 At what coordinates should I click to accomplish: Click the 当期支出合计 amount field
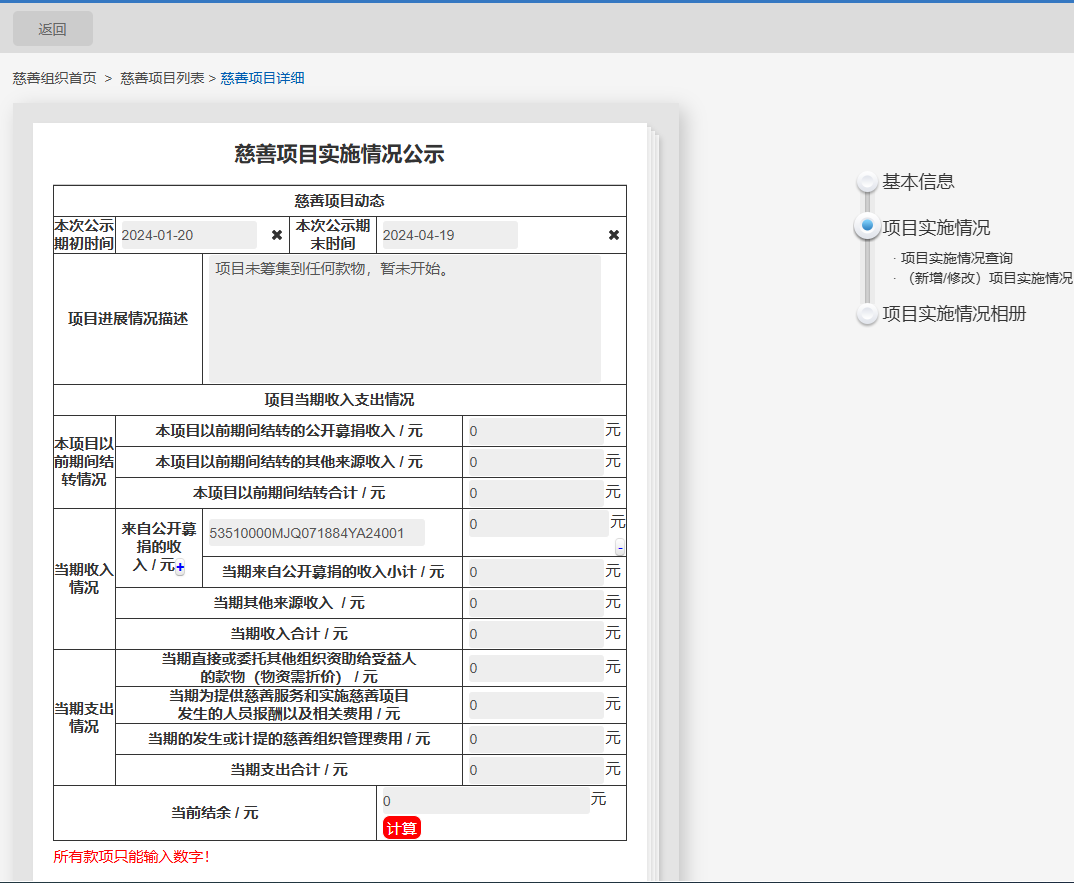tap(535, 770)
